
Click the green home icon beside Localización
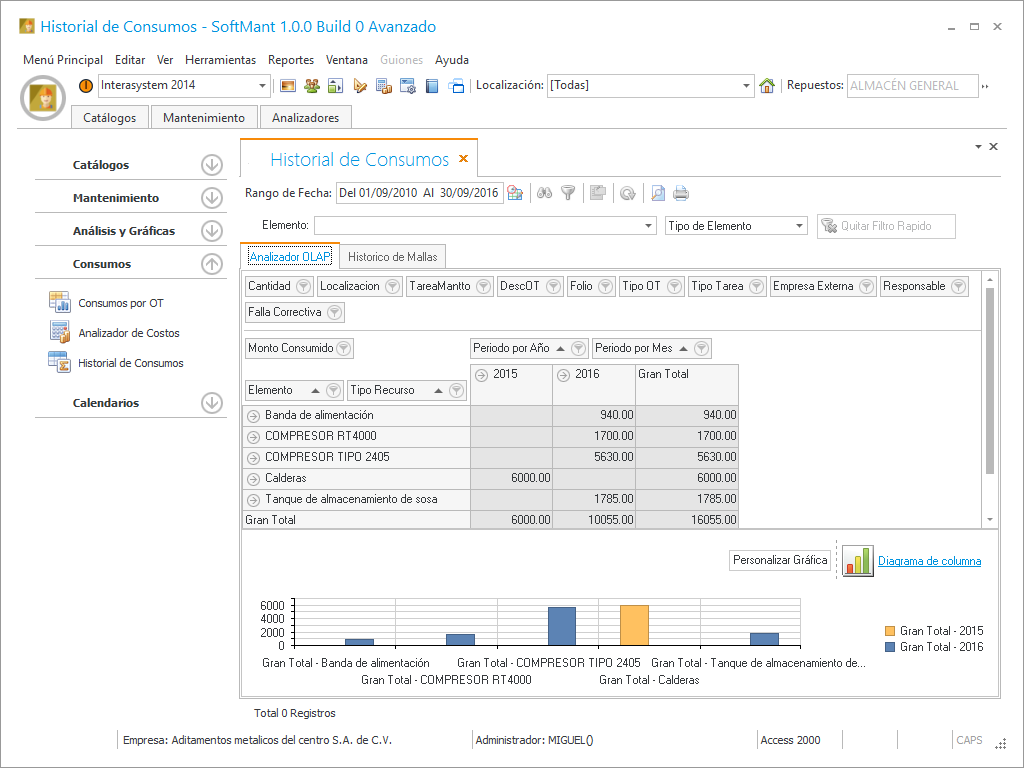click(767, 86)
